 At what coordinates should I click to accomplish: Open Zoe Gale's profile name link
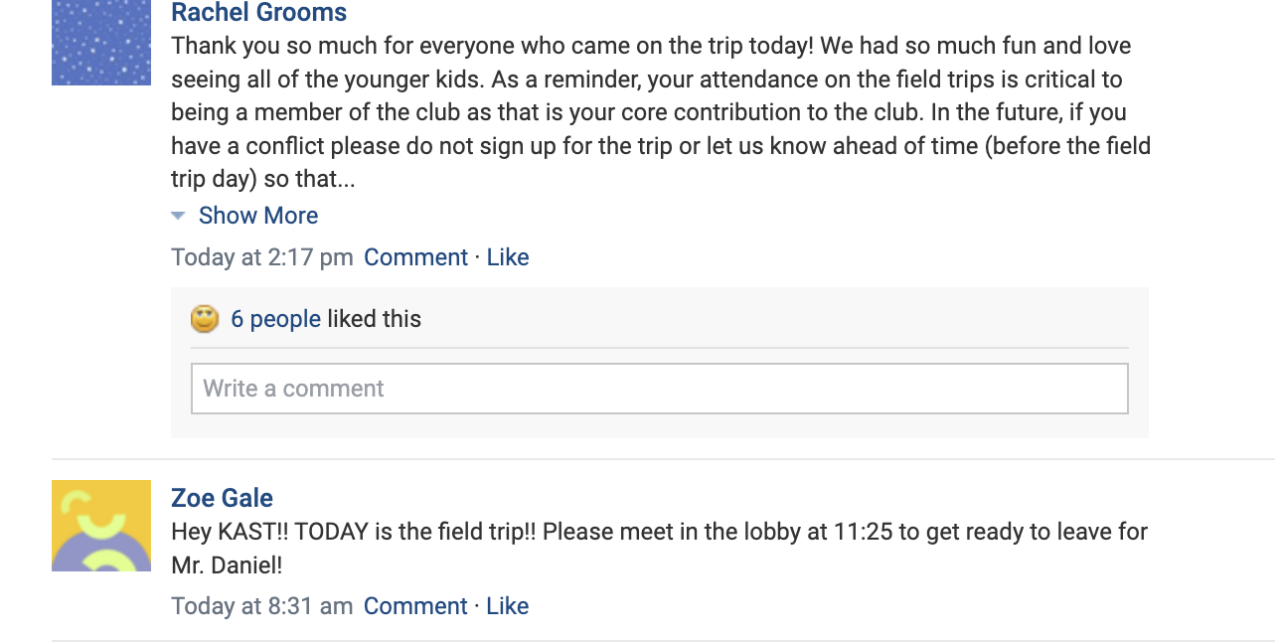[x=222, y=498]
